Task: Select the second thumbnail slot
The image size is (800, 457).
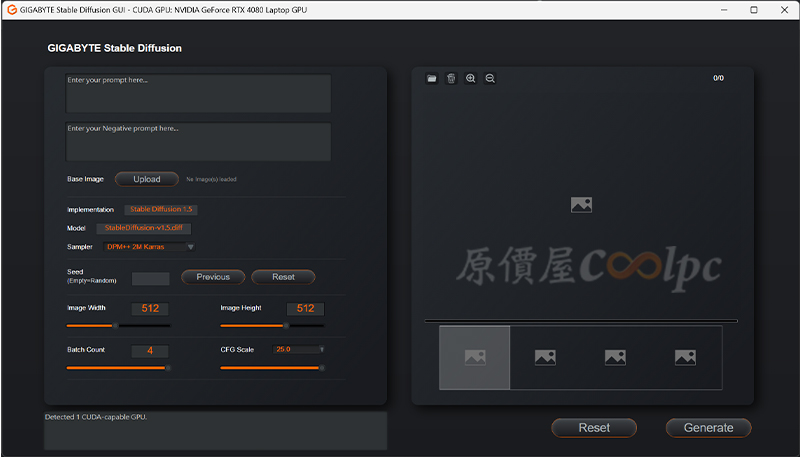Action: tap(545, 358)
